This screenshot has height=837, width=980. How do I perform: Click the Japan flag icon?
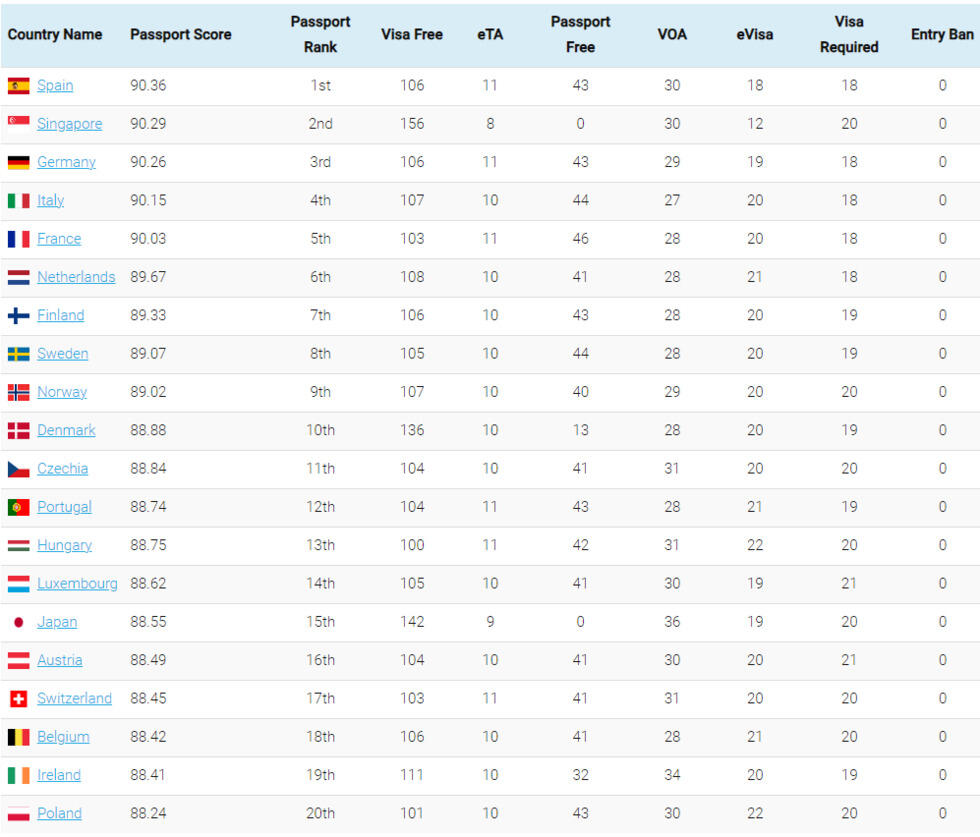click(18, 622)
